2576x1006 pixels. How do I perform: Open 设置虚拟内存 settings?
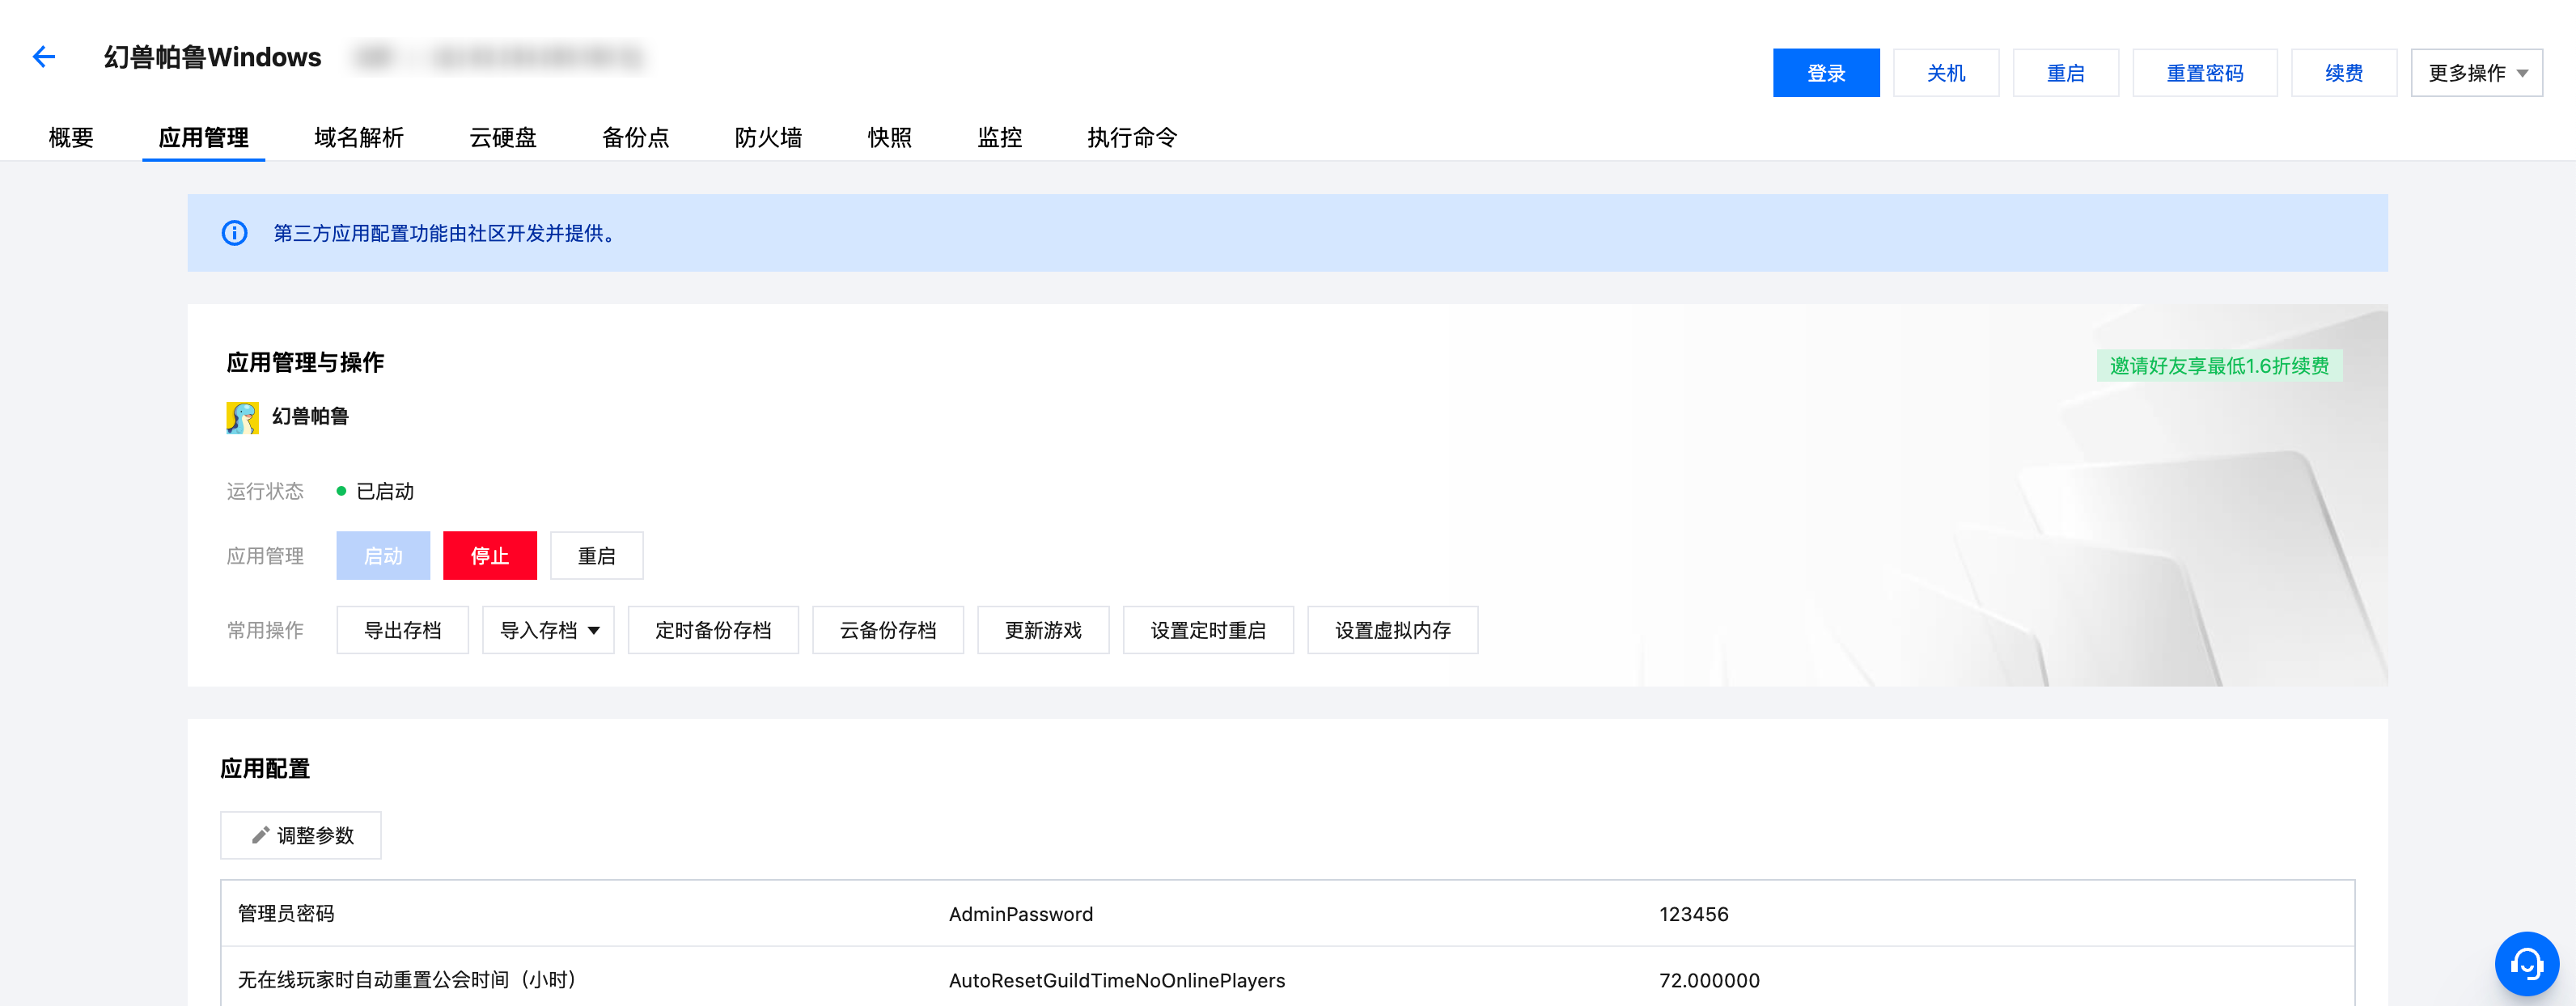1392,630
